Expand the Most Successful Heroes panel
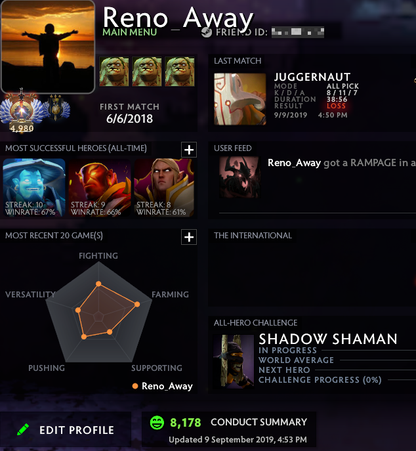 [189, 150]
